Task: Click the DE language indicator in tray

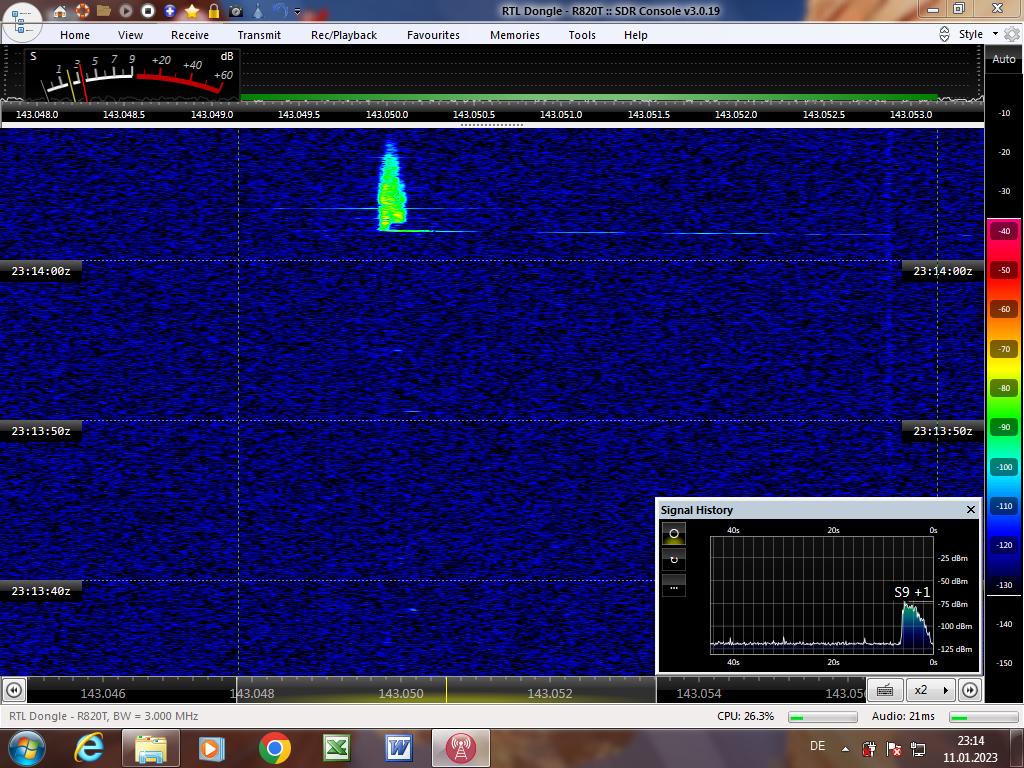Action: [817, 746]
